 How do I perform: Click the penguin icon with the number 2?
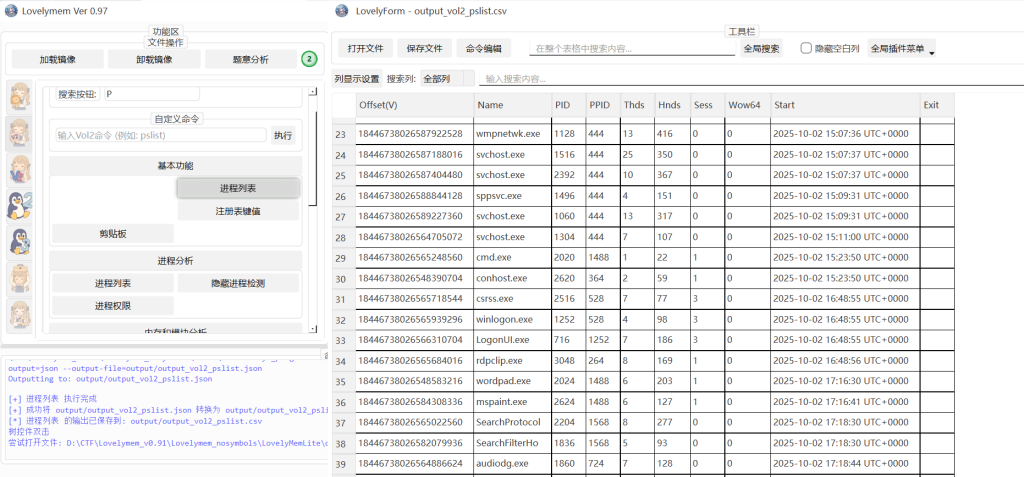point(20,205)
